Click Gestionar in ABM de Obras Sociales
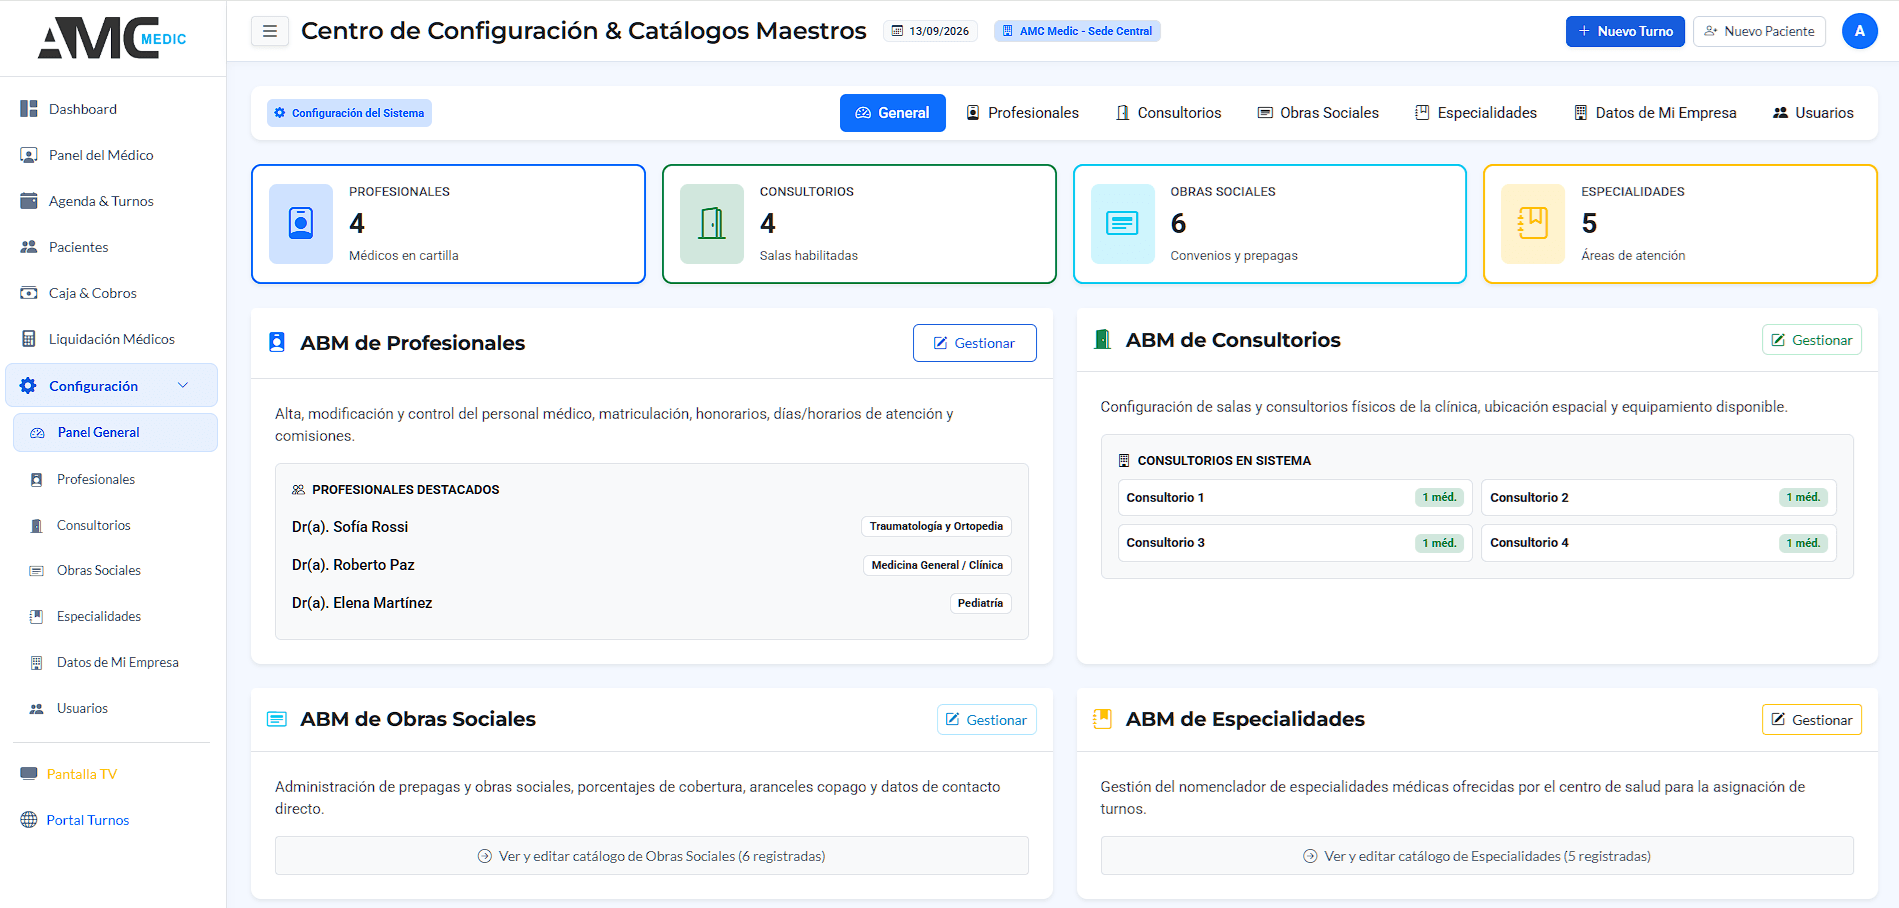This screenshot has height=908, width=1899. (987, 720)
